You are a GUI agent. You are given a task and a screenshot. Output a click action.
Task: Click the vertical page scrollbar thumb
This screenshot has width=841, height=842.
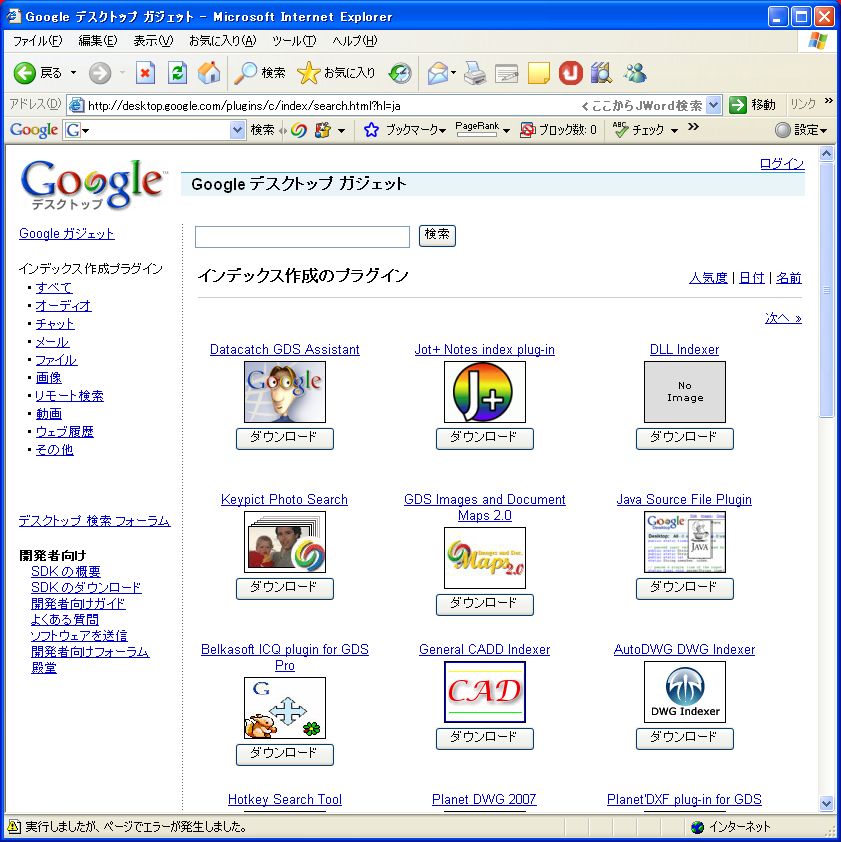(826, 290)
